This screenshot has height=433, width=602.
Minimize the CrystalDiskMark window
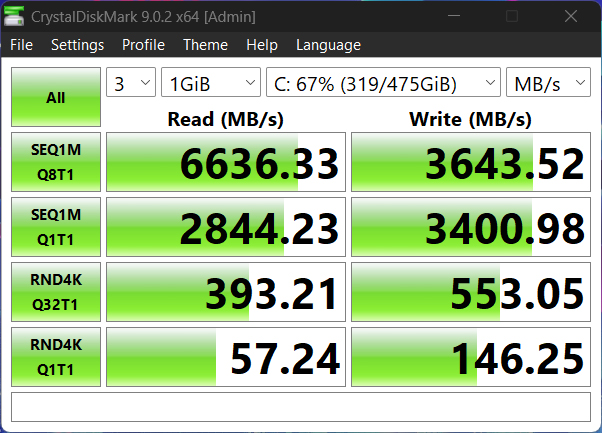[454, 16]
